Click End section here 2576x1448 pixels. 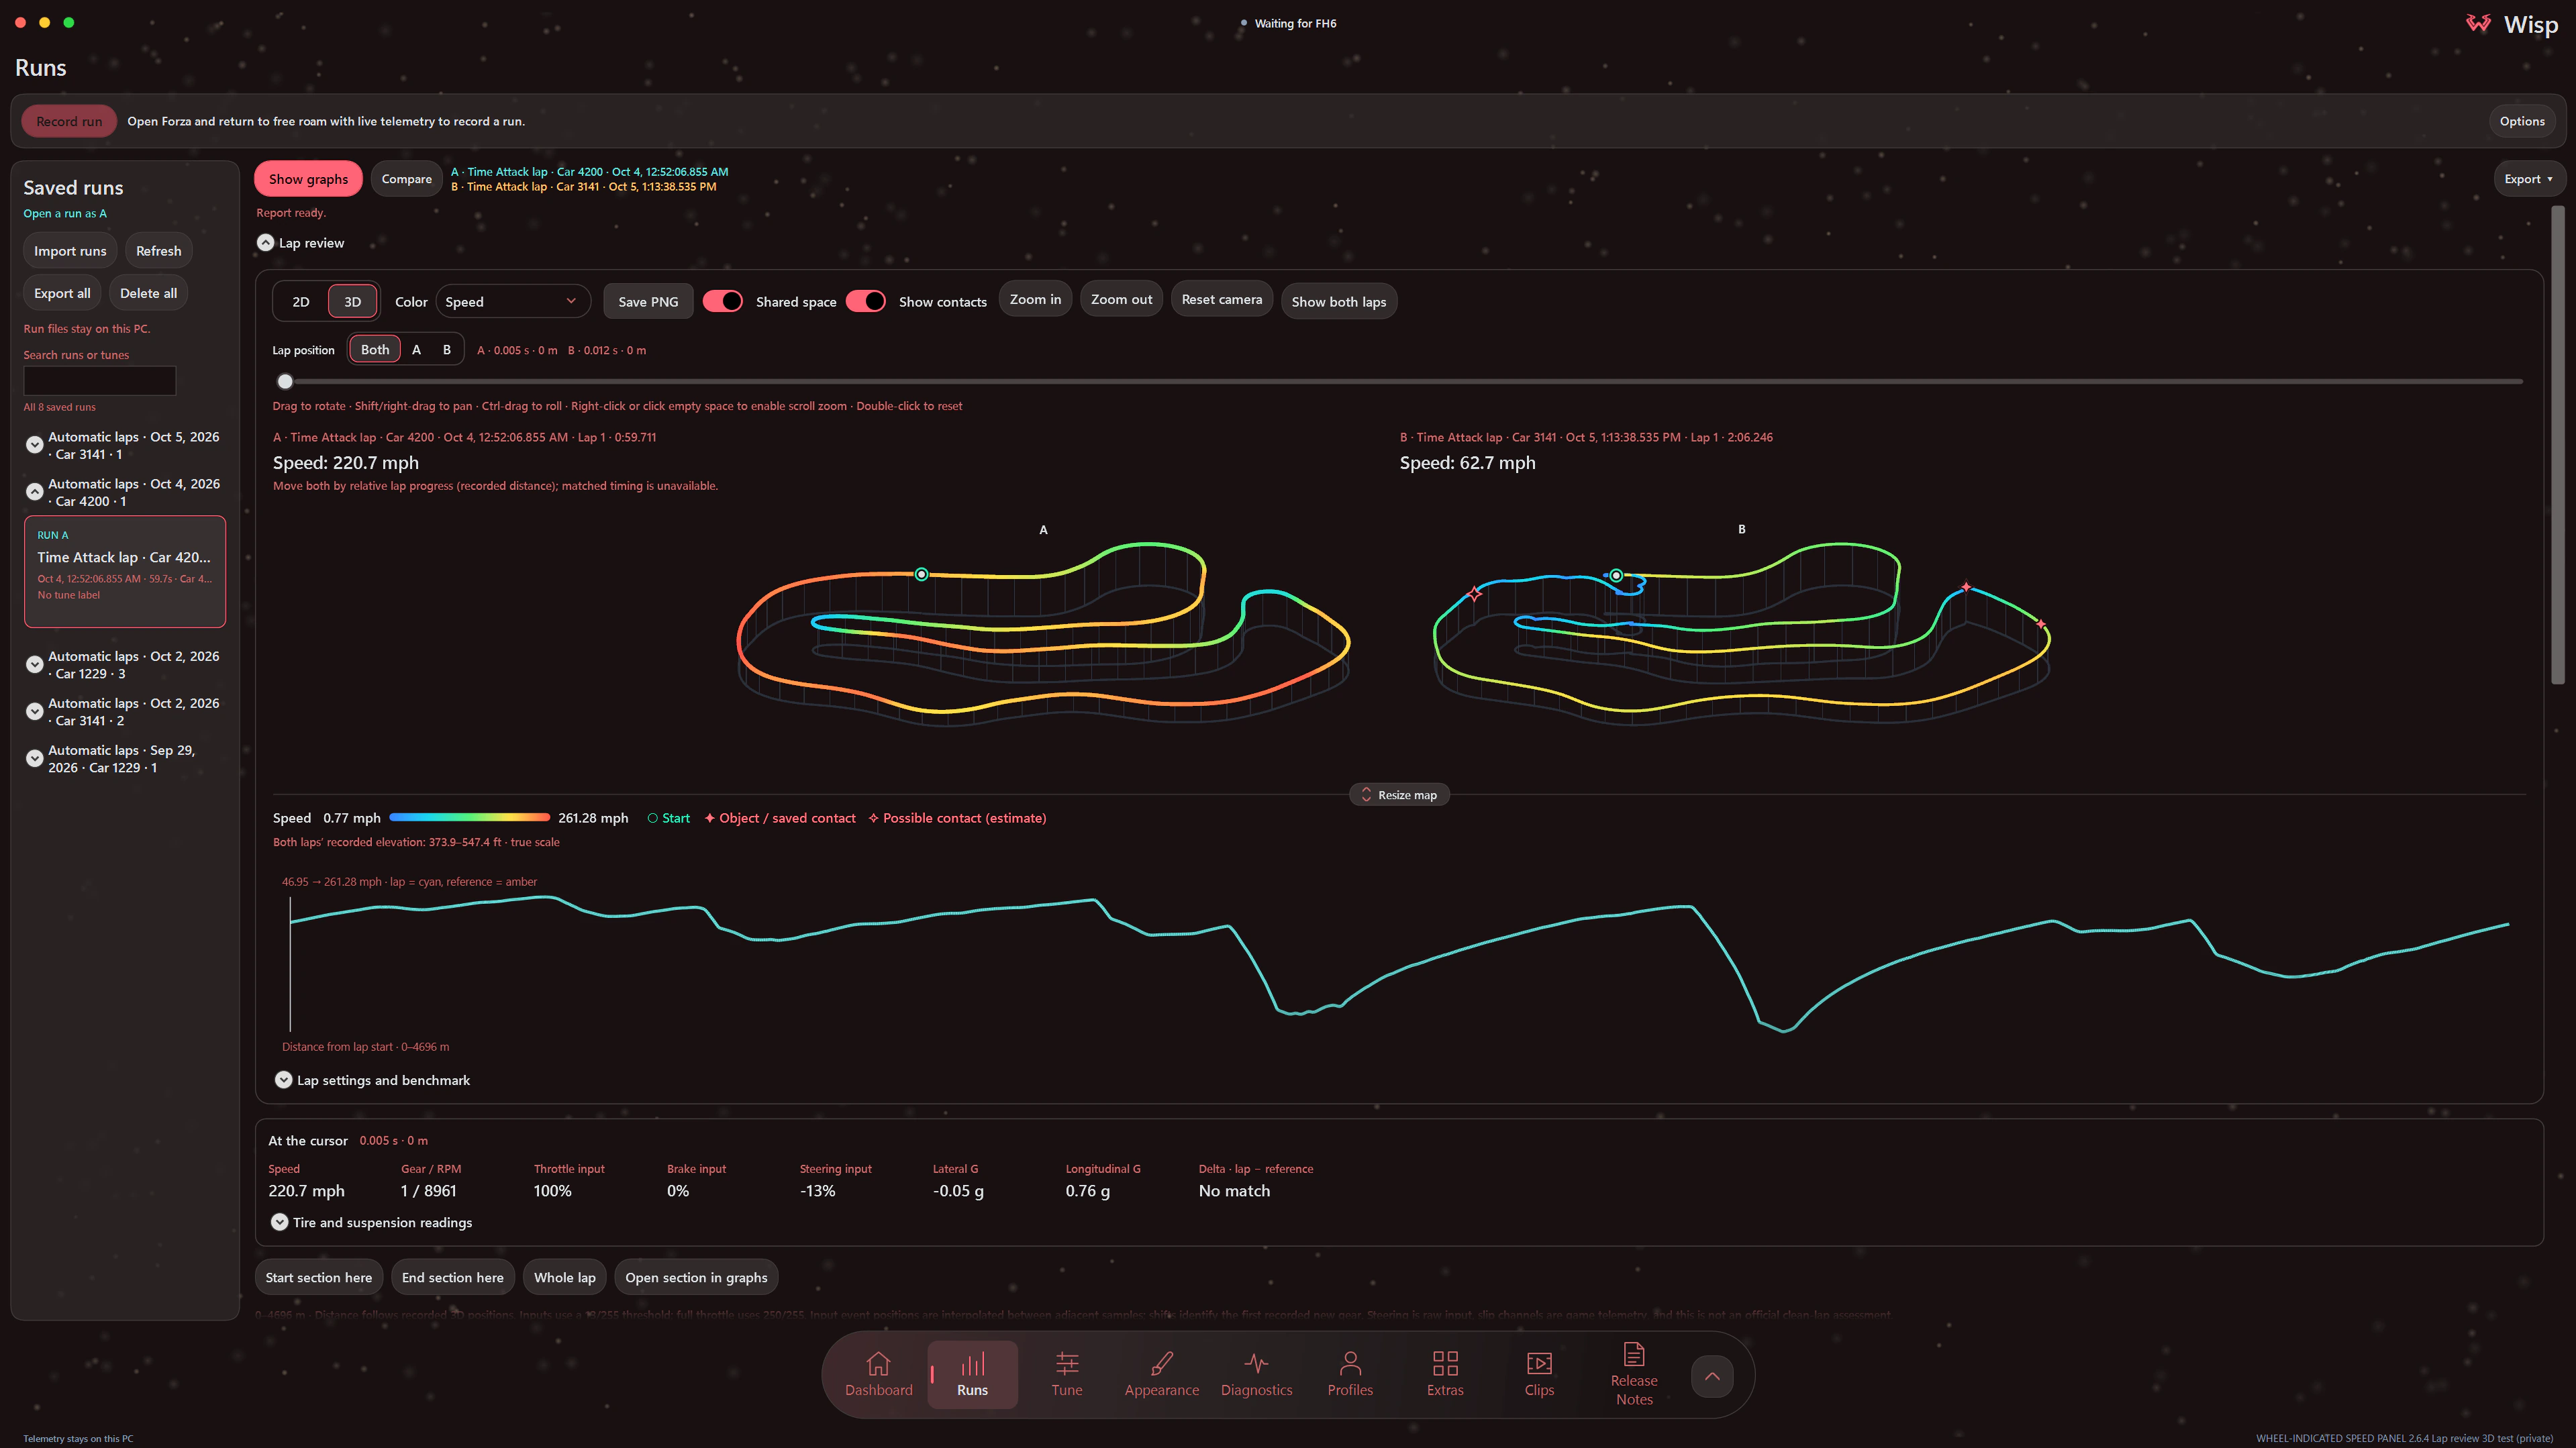tap(452, 1277)
